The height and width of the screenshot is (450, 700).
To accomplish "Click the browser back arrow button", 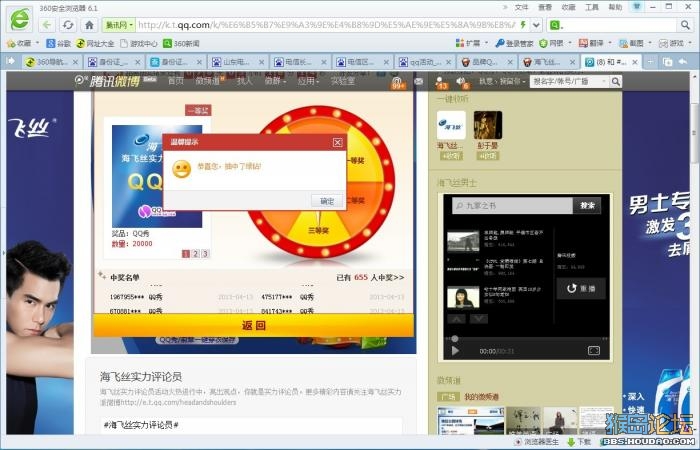I will click(x=47, y=25).
